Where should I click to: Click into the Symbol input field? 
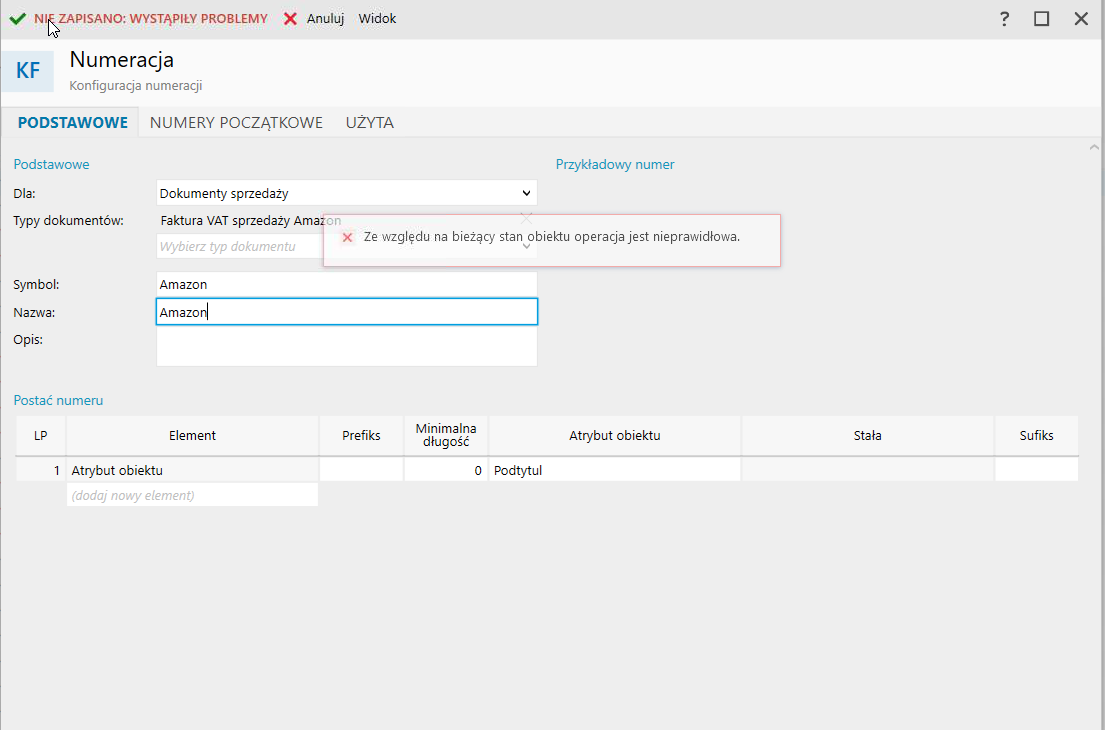point(346,285)
